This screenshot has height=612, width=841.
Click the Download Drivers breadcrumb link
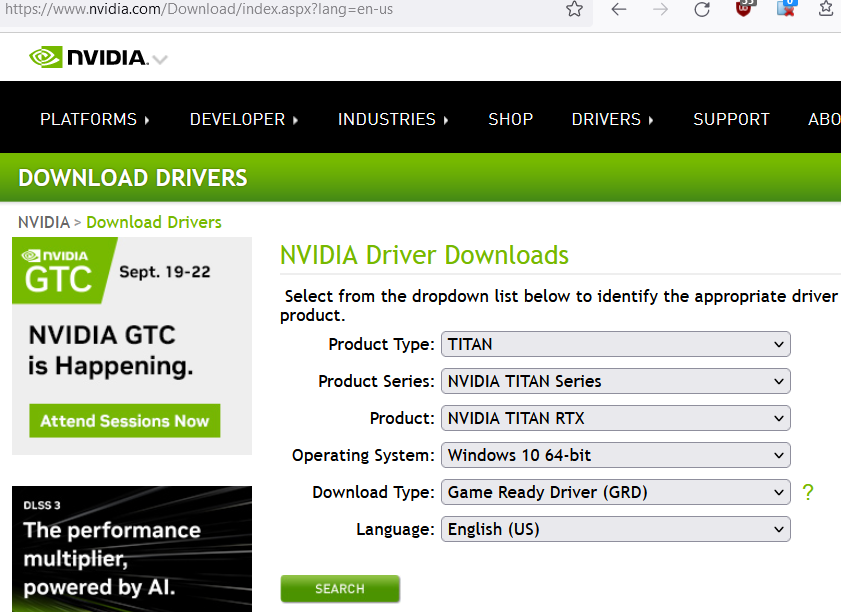point(154,222)
